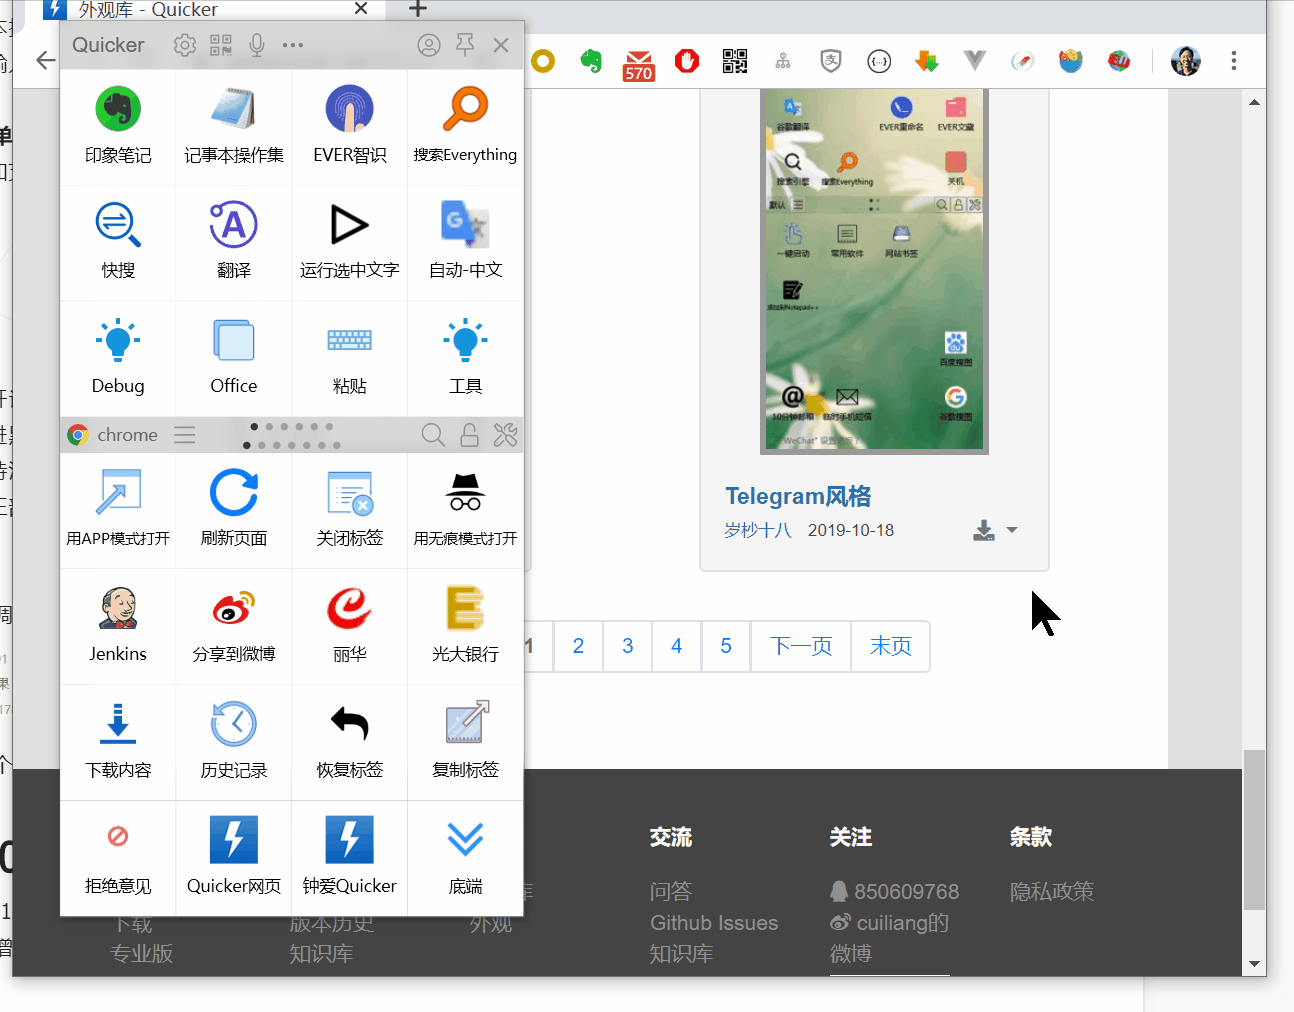Open 搜索Everything search action

(465, 127)
